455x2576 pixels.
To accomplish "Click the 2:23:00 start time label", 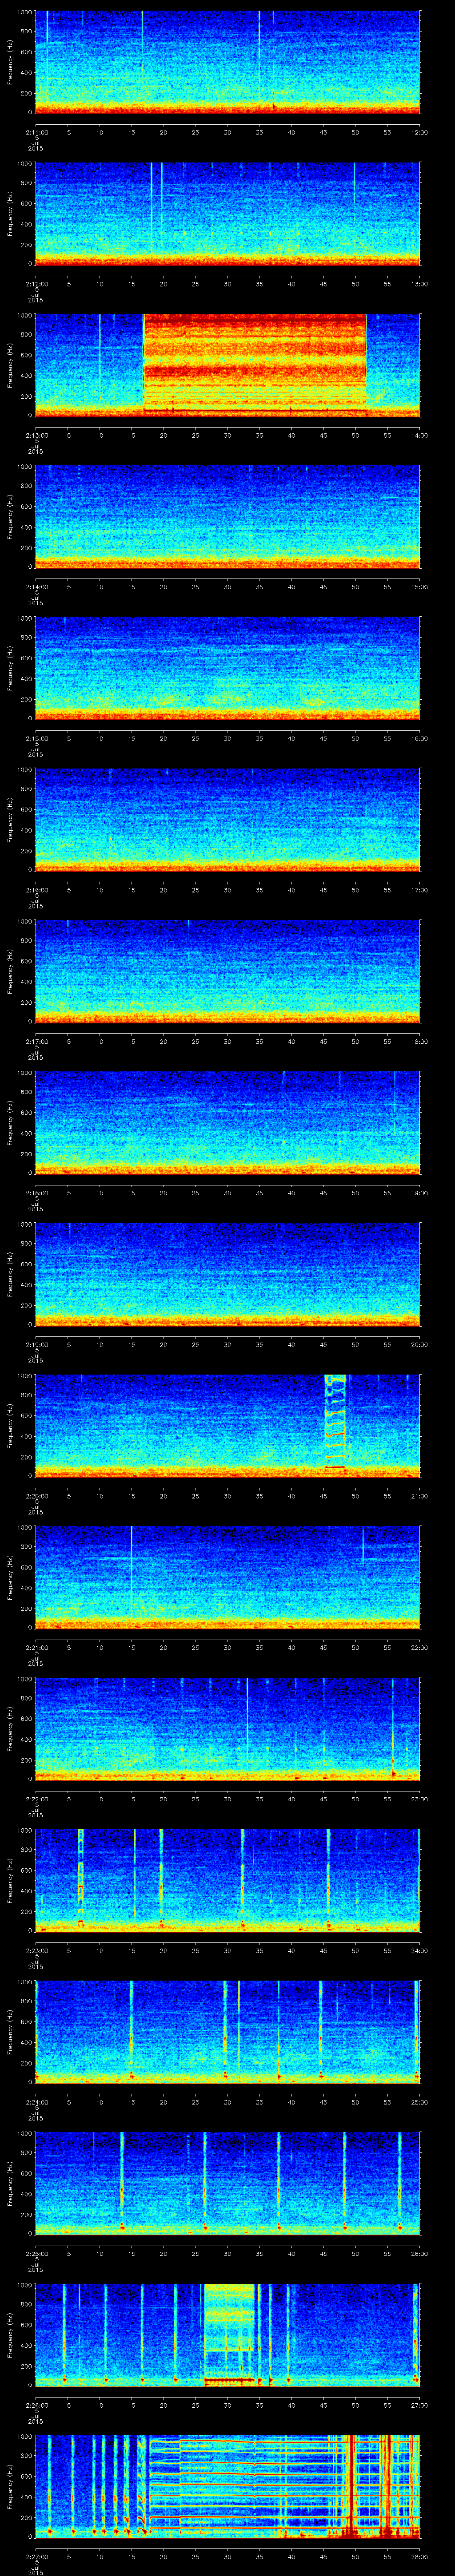I will [36, 1951].
